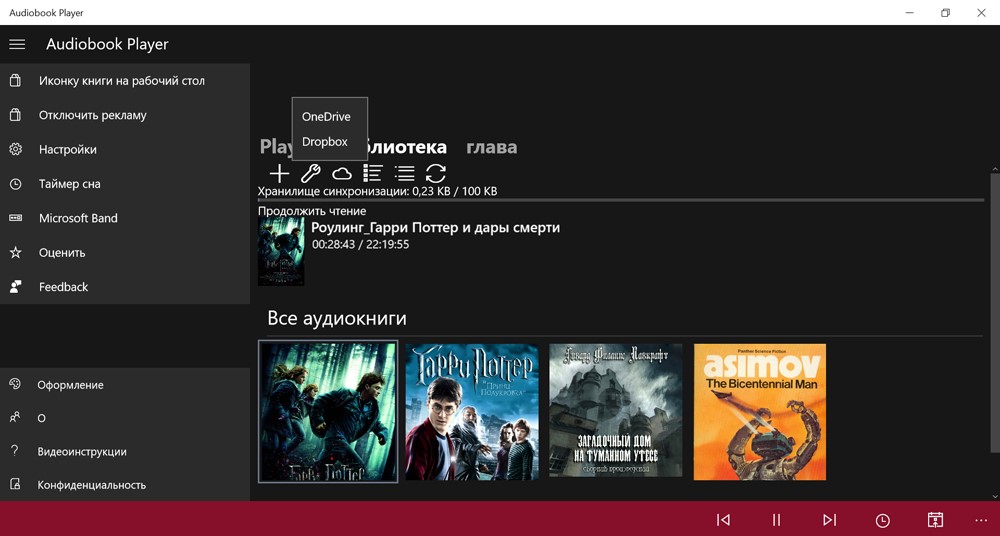Viewport: 1000px width, 536px height.
Task: Click the playback time 00:28:43 / 22:19:55
Action: (x=360, y=244)
